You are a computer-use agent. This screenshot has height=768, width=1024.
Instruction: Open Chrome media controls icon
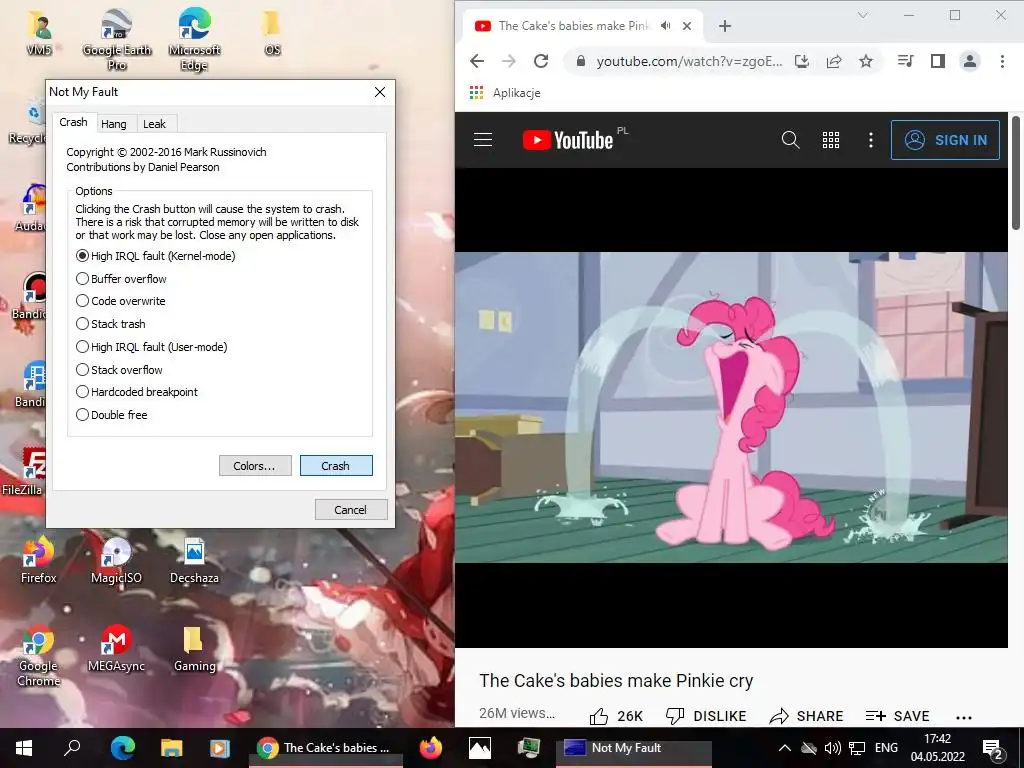905,61
